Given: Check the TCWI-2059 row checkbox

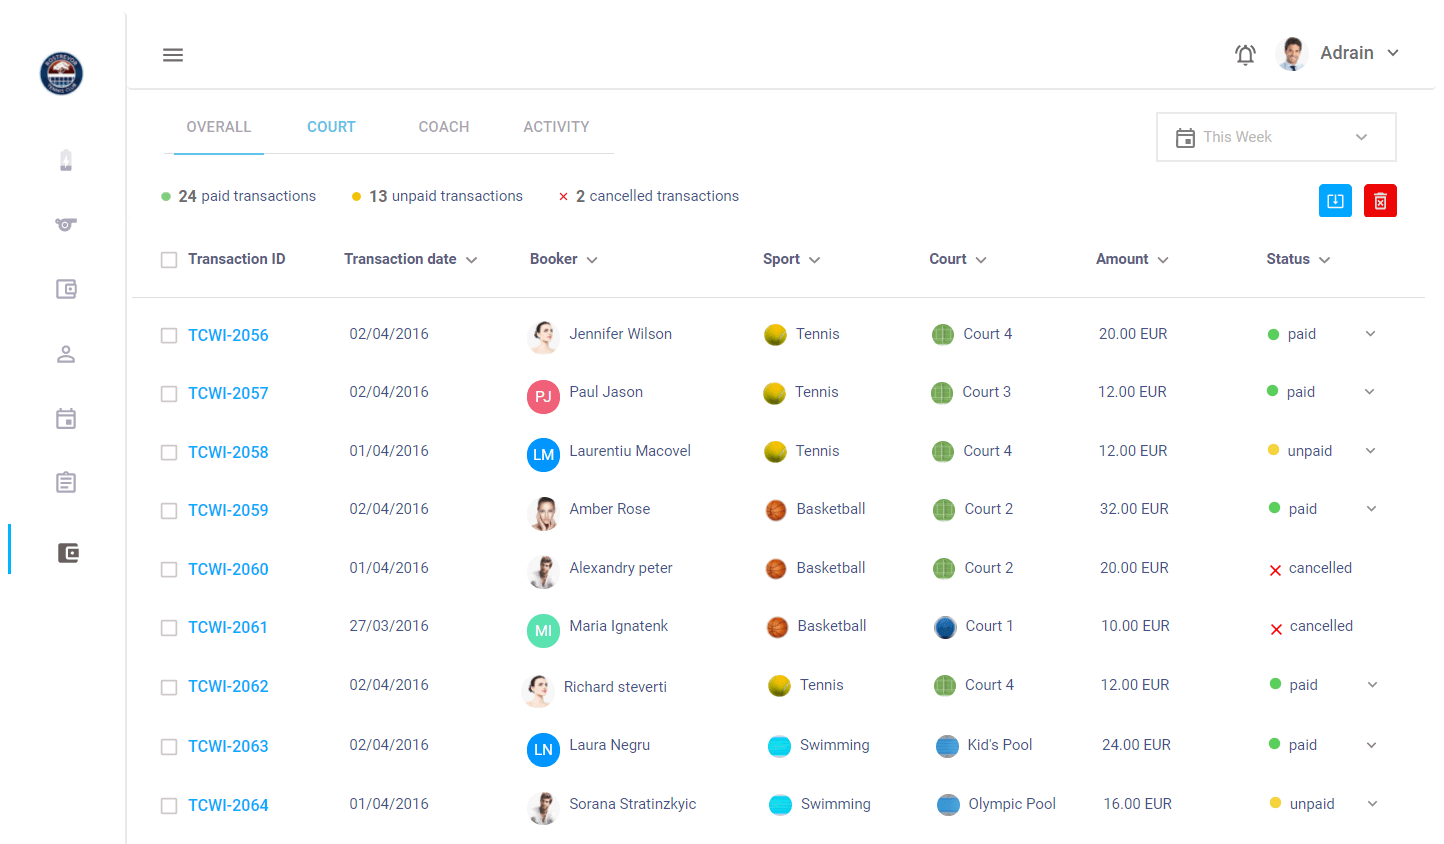Looking at the screenshot, I should [x=169, y=511].
